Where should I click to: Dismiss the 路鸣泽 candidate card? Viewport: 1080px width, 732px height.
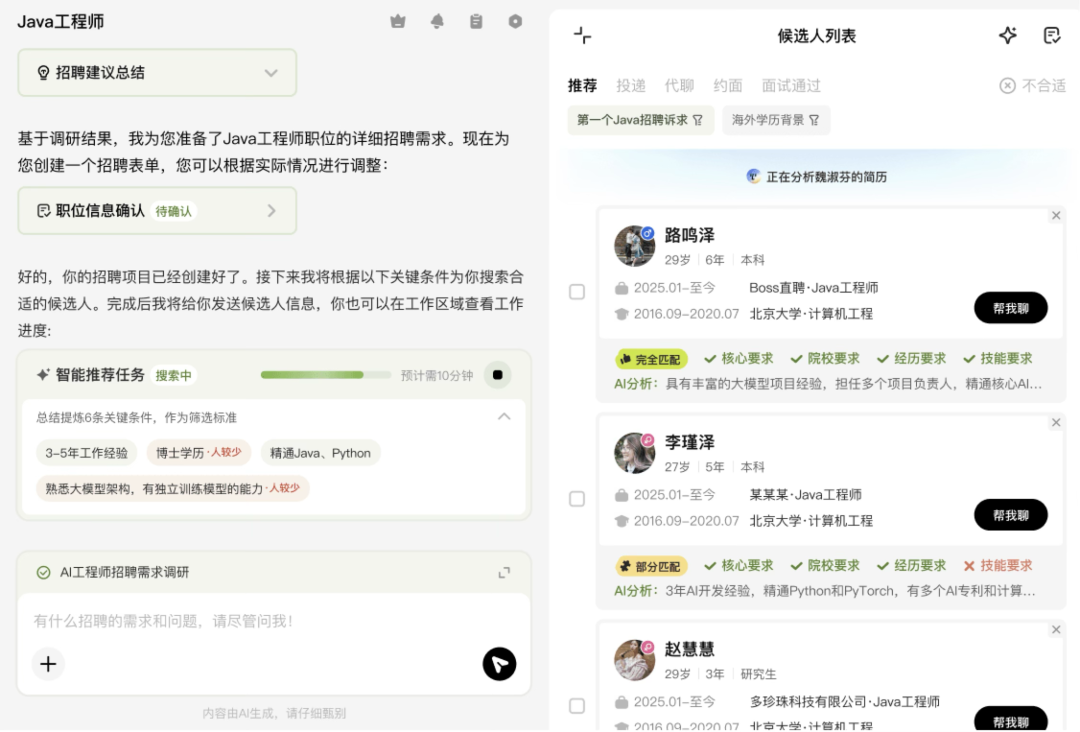(x=1056, y=216)
